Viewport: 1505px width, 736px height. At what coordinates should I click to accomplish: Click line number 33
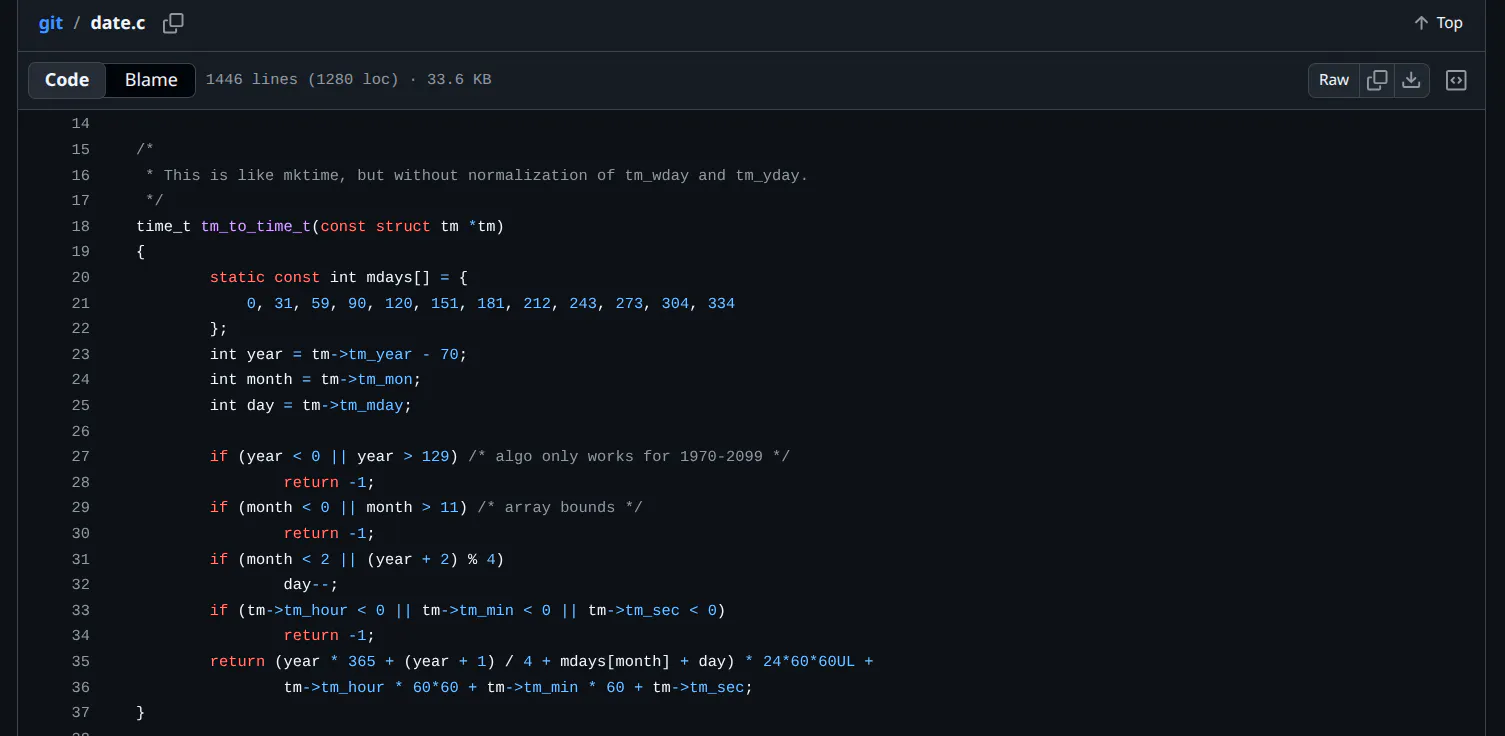pos(80,611)
